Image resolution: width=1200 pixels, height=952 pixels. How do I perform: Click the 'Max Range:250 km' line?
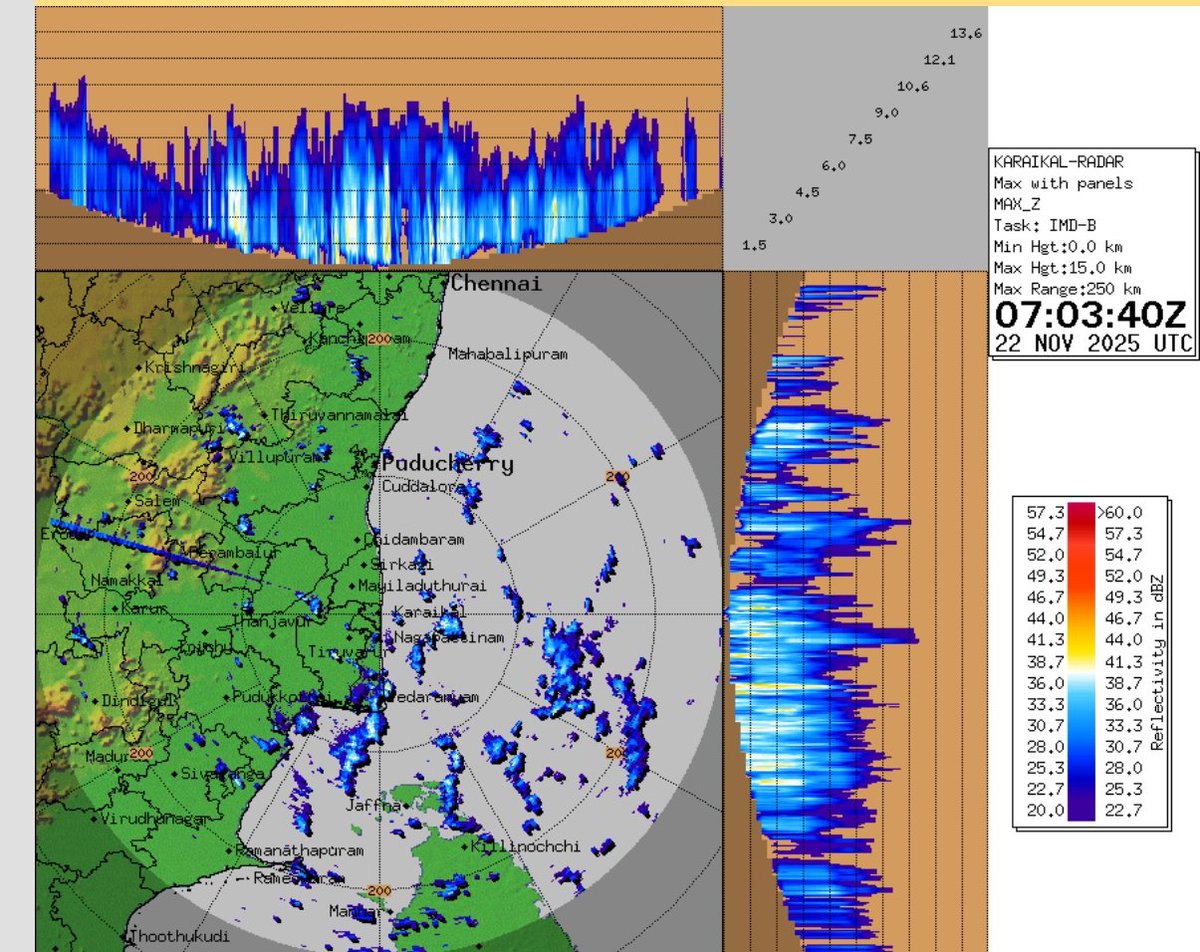[x=1067, y=289]
